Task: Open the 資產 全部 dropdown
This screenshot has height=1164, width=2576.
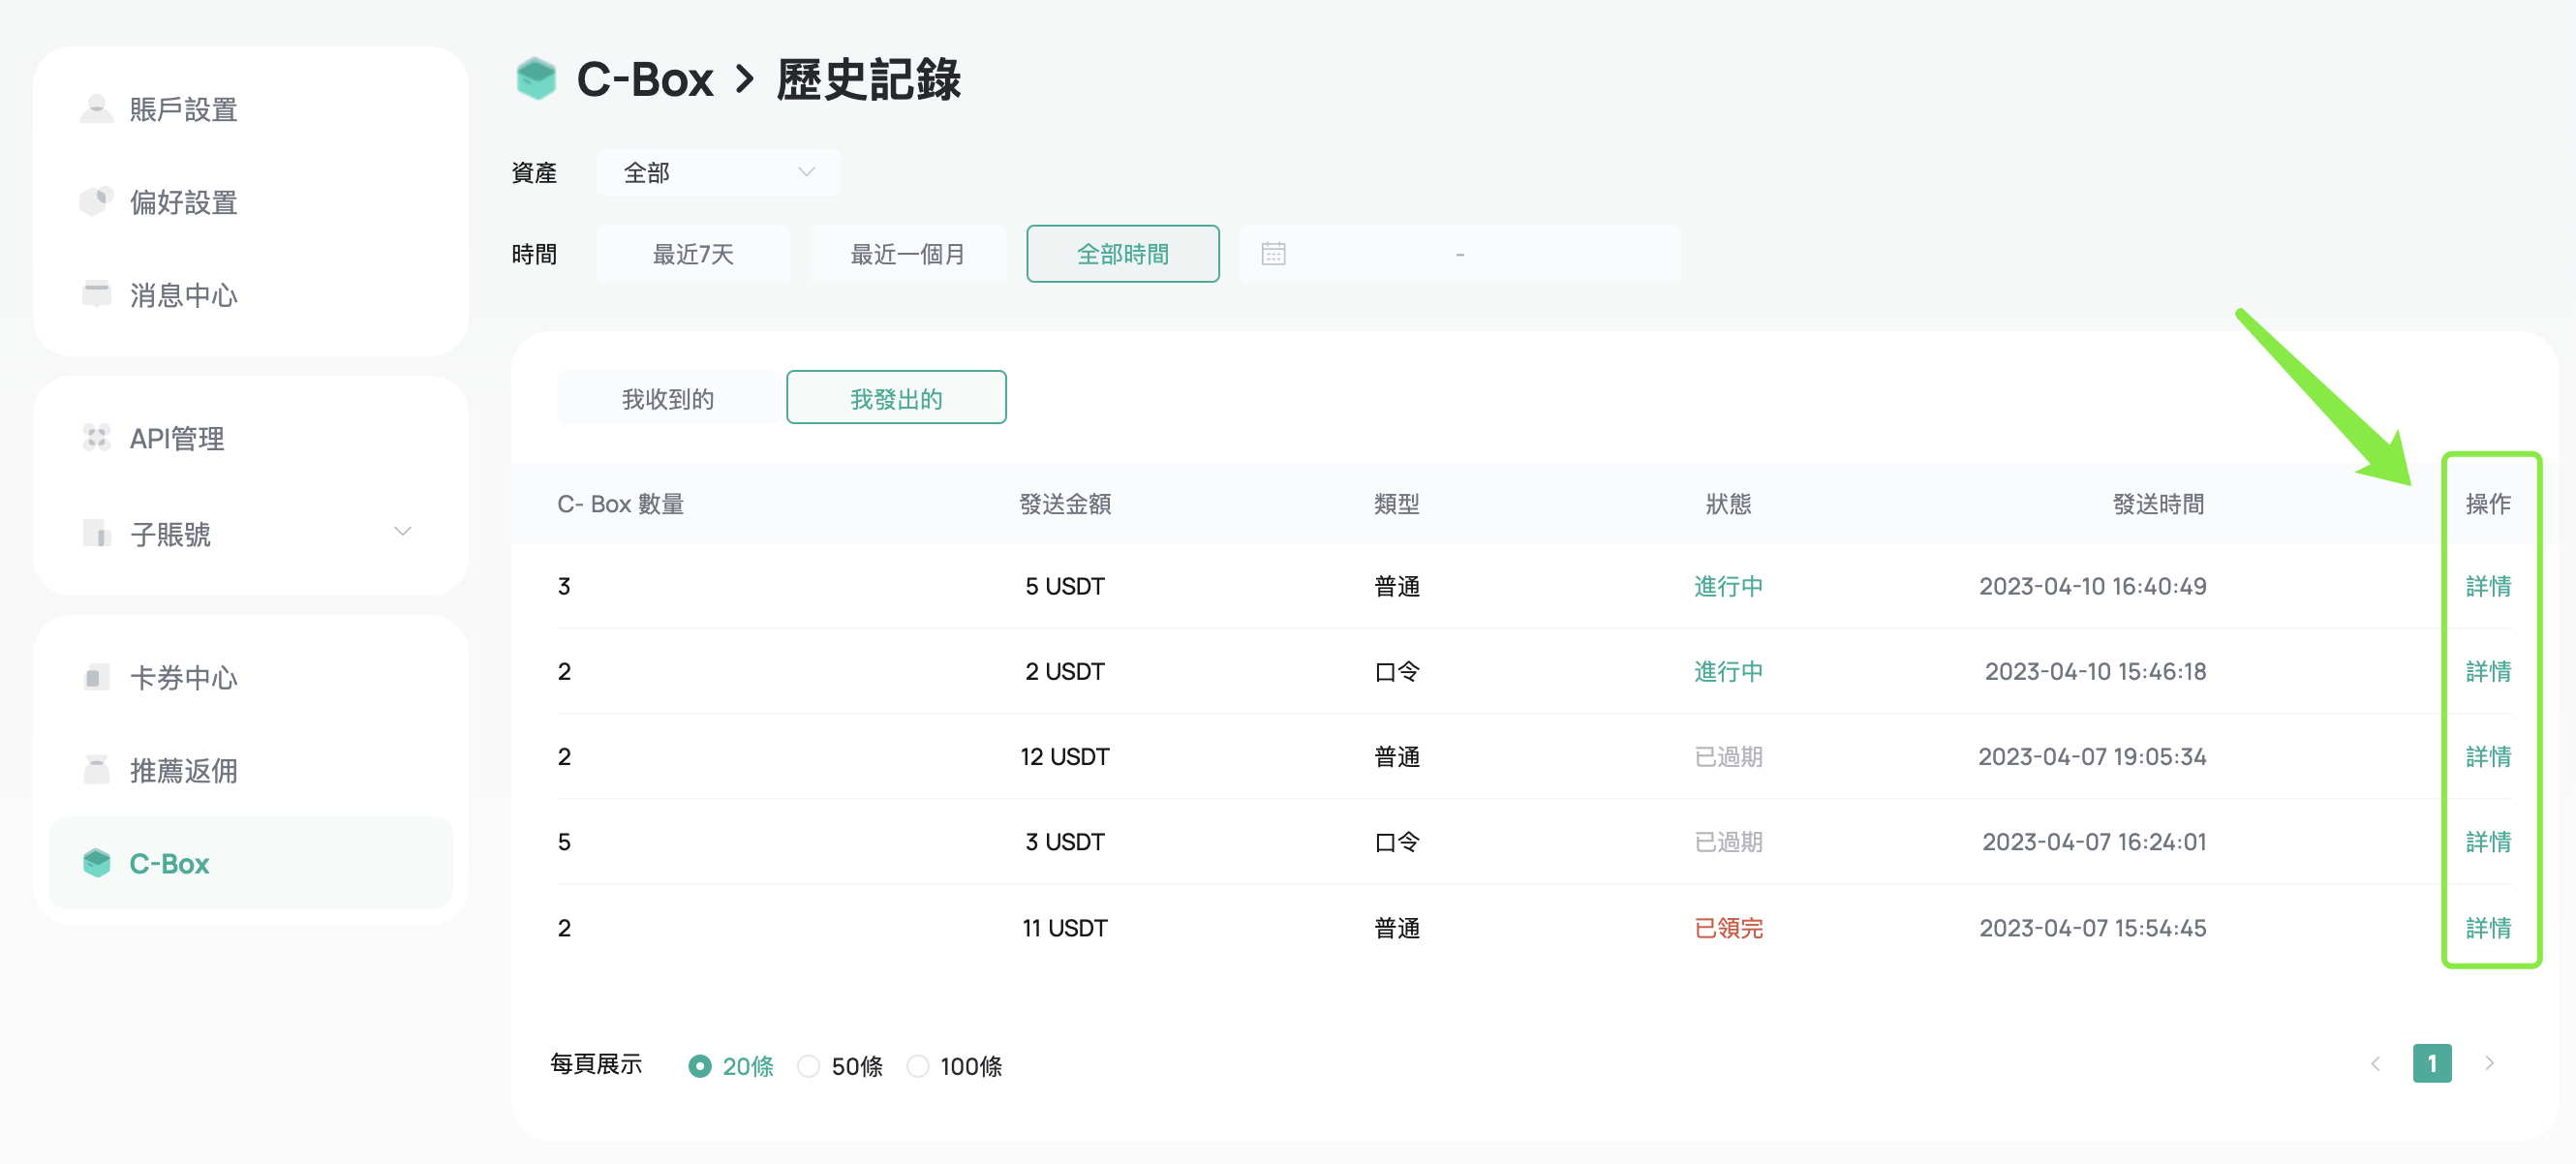Action: (x=718, y=173)
